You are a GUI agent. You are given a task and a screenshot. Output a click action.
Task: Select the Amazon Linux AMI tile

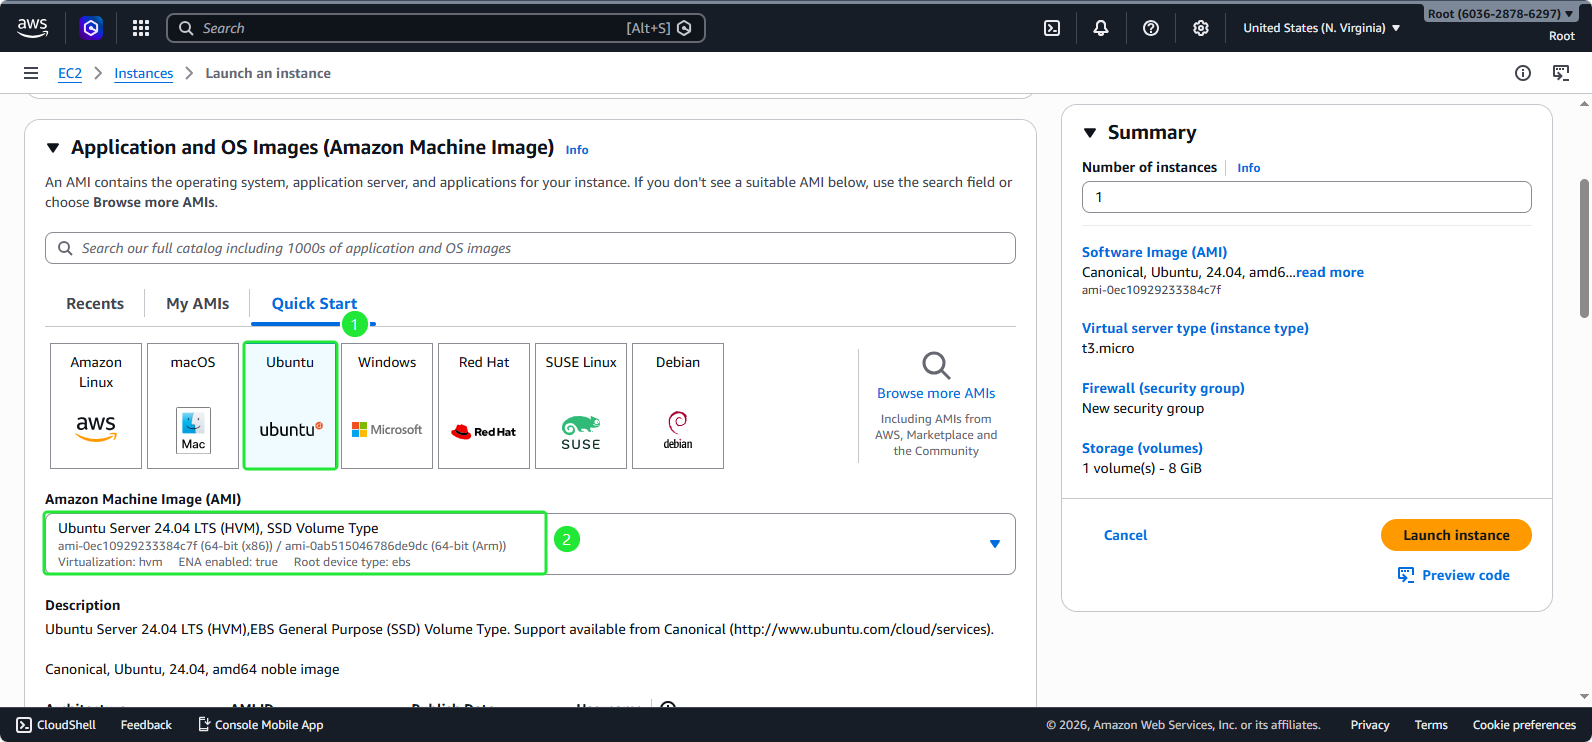(x=96, y=406)
